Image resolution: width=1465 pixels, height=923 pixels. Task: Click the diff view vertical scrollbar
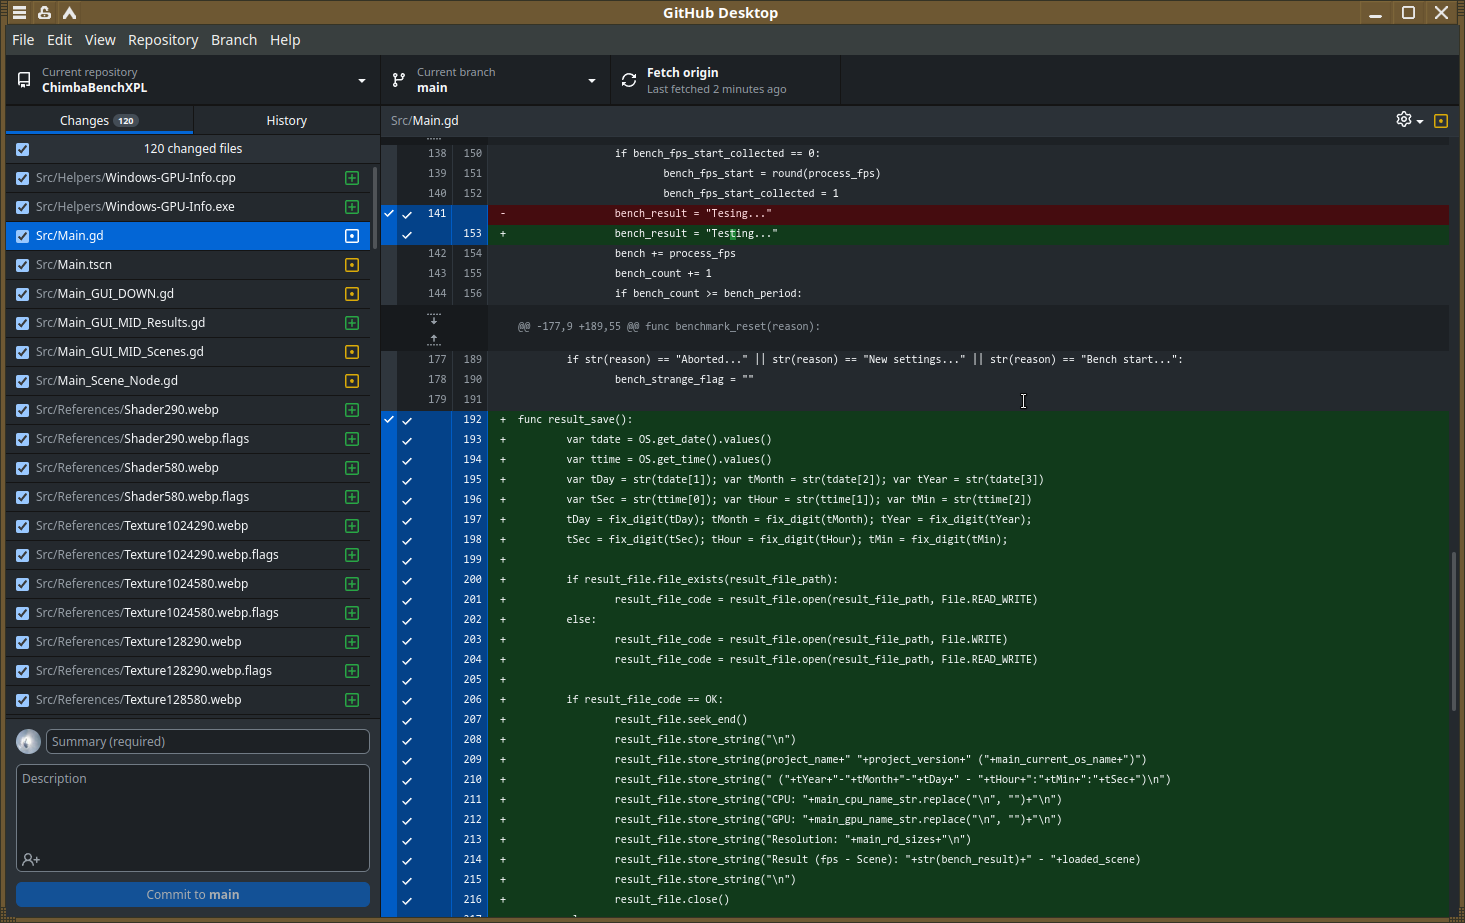[x=1454, y=630]
